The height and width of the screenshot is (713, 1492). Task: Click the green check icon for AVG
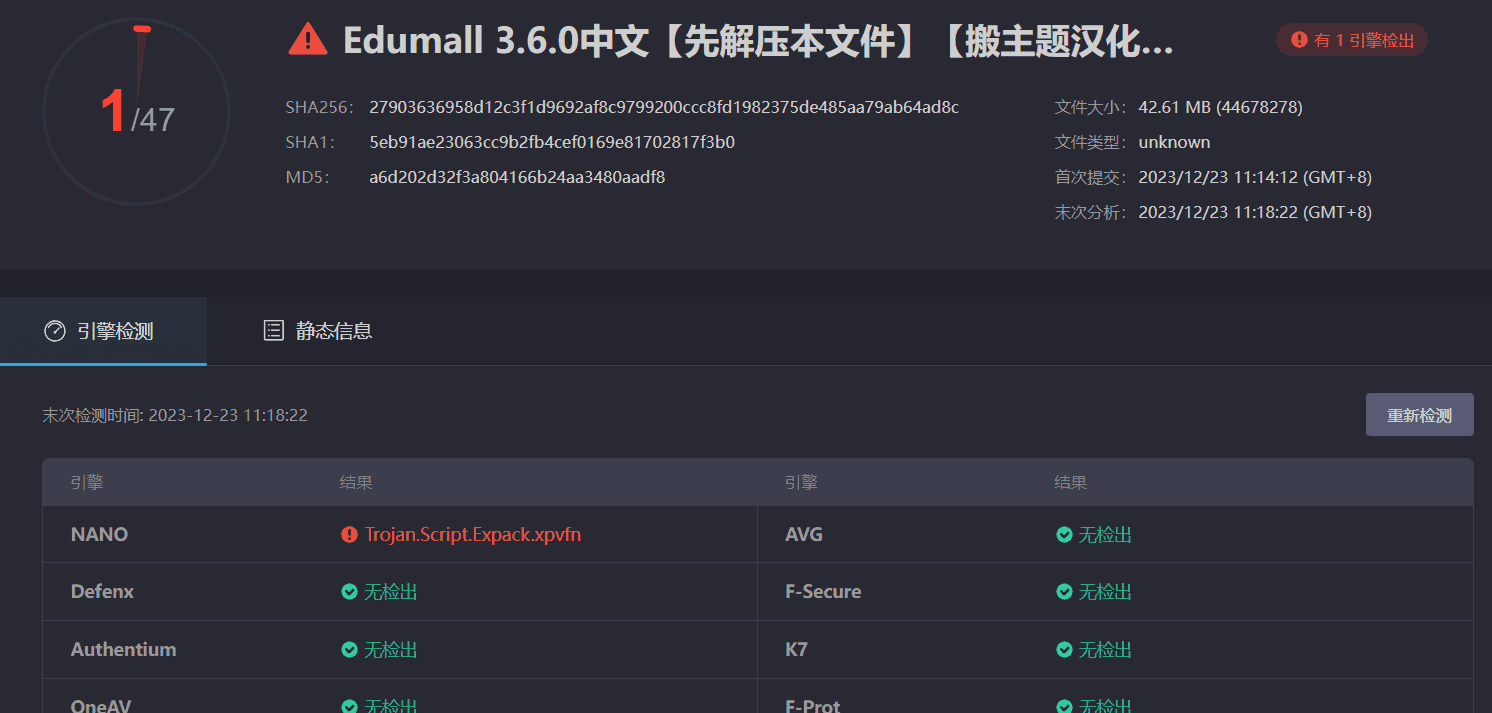click(1065, 535)
